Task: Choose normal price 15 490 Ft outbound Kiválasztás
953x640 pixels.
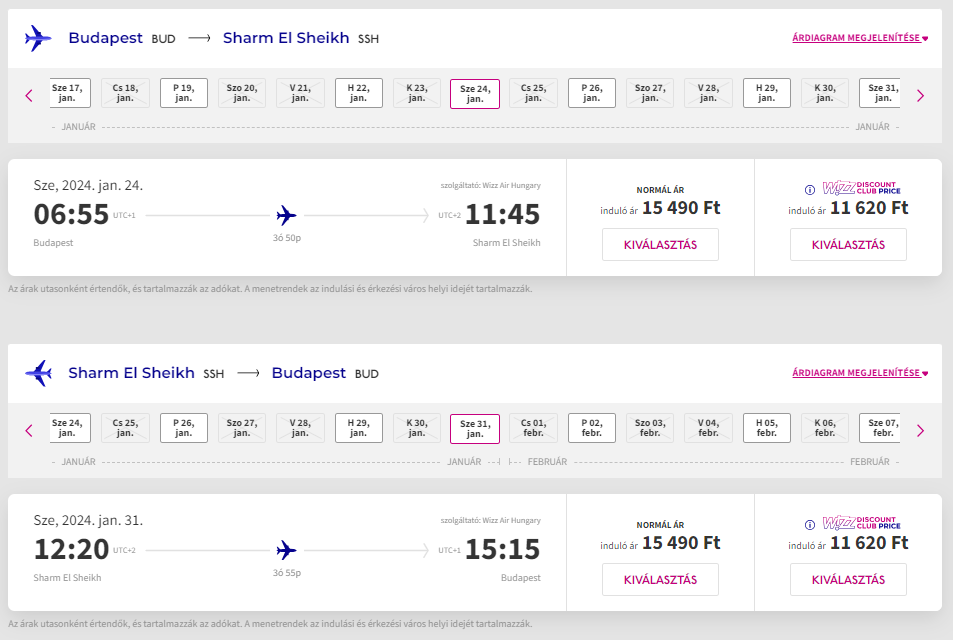Action: pos(660,245)
